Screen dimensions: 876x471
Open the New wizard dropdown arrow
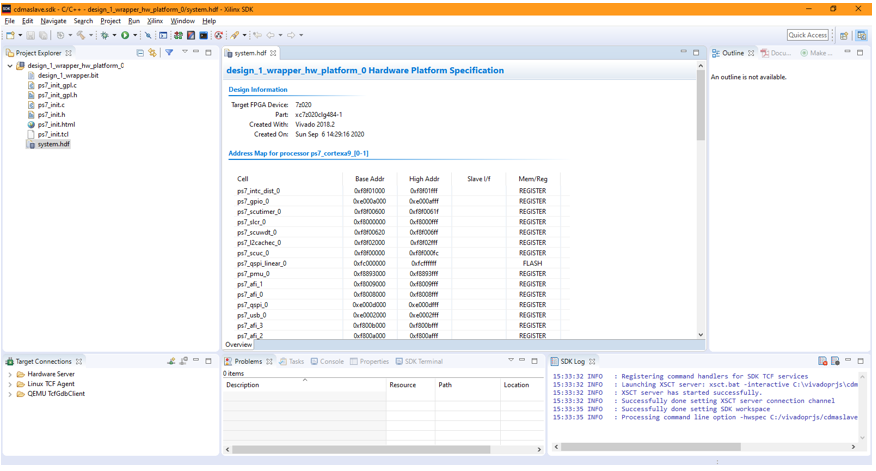[21, 35]
